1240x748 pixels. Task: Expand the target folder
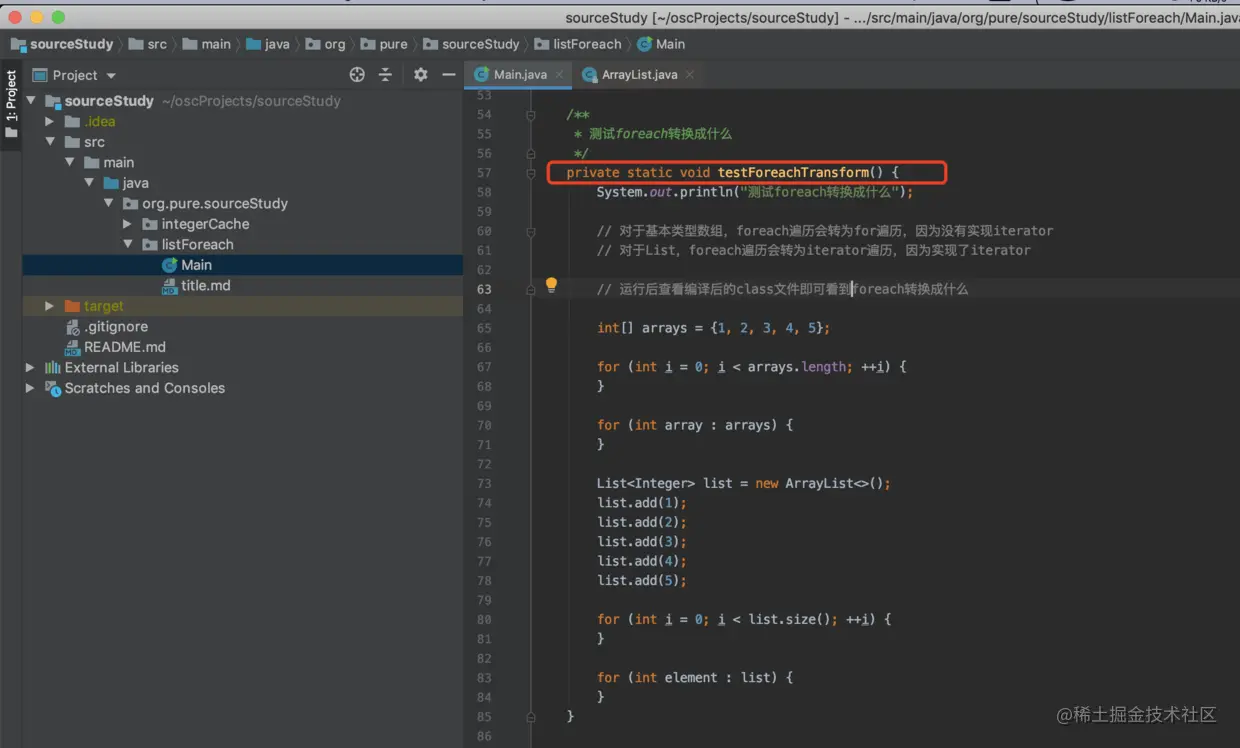coord(49,306)
